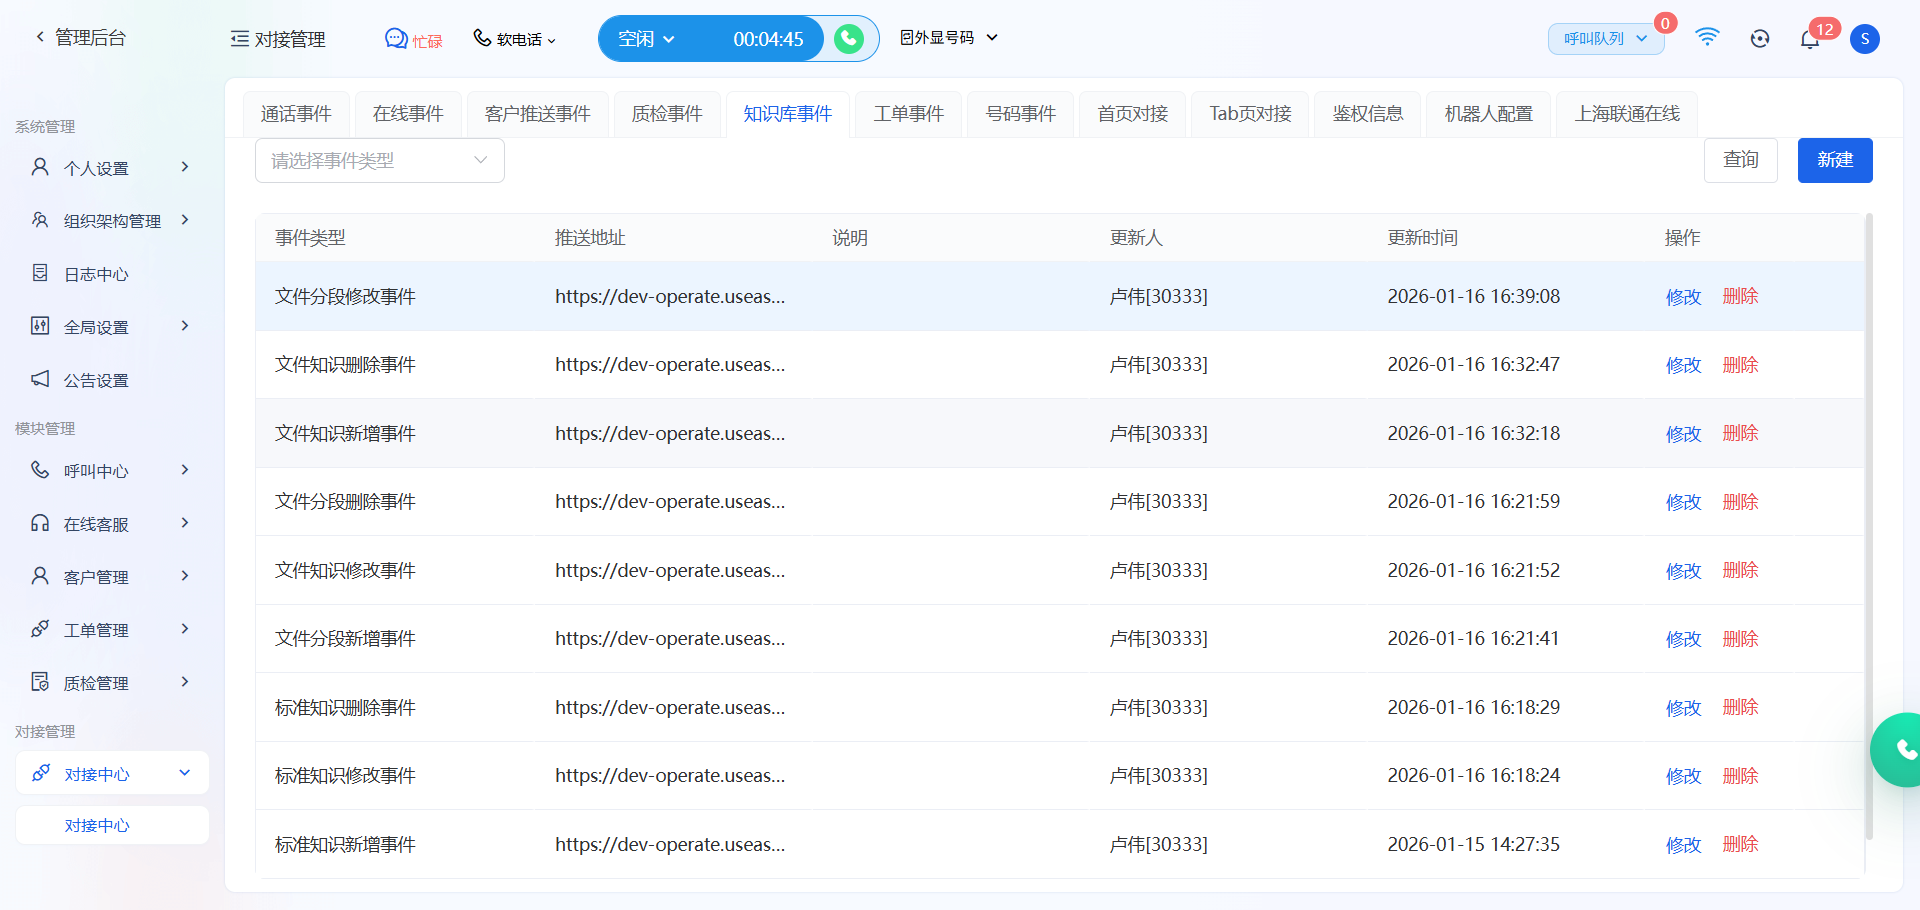Click the headset agent status icon
Image resolution: width=1920 pixels, height=910 pixels.
(x=1760, y=39)
